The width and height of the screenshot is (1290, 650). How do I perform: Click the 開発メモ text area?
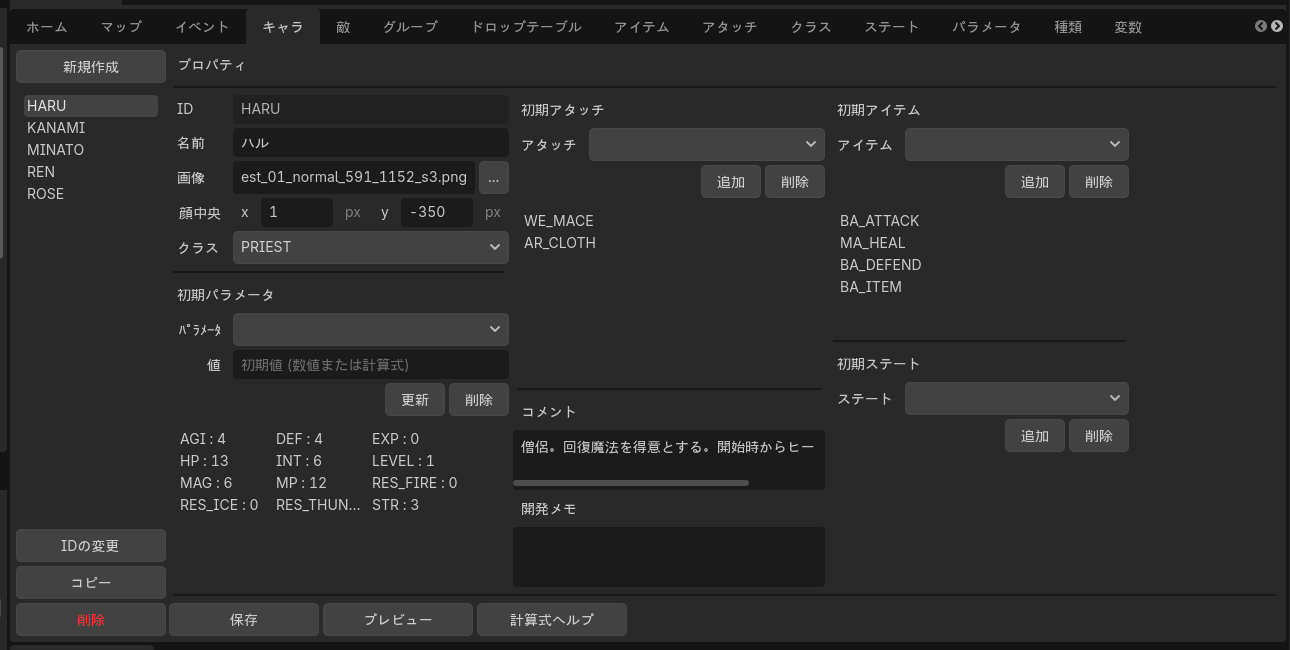[669, 557]
